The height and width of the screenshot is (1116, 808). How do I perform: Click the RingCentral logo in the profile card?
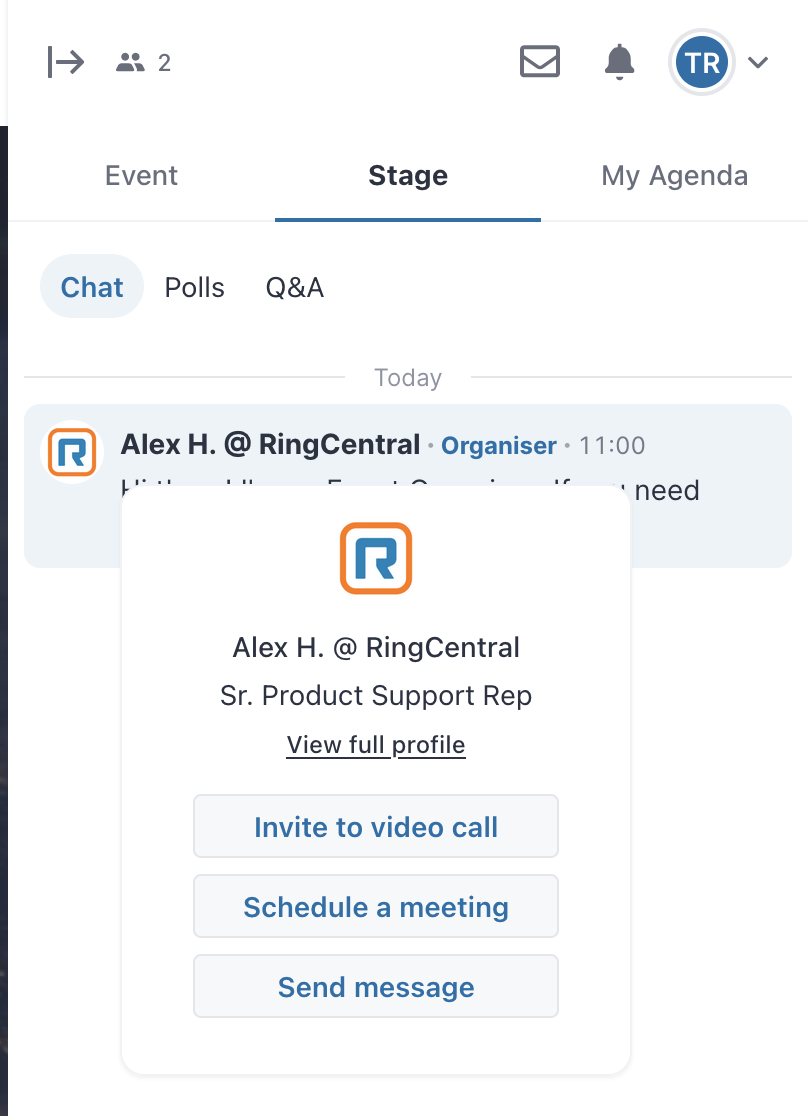point(376,558)
